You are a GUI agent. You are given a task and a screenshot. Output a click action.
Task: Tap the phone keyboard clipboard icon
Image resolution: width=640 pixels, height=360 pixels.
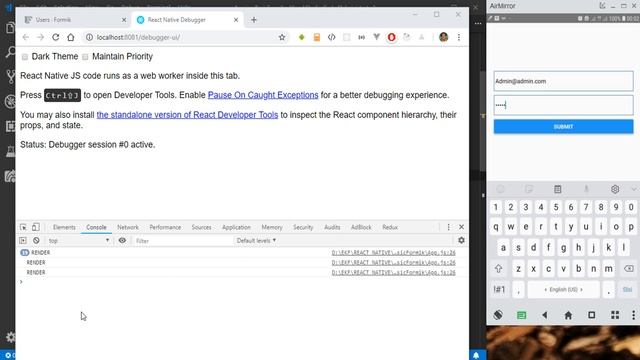pos(558,189)
